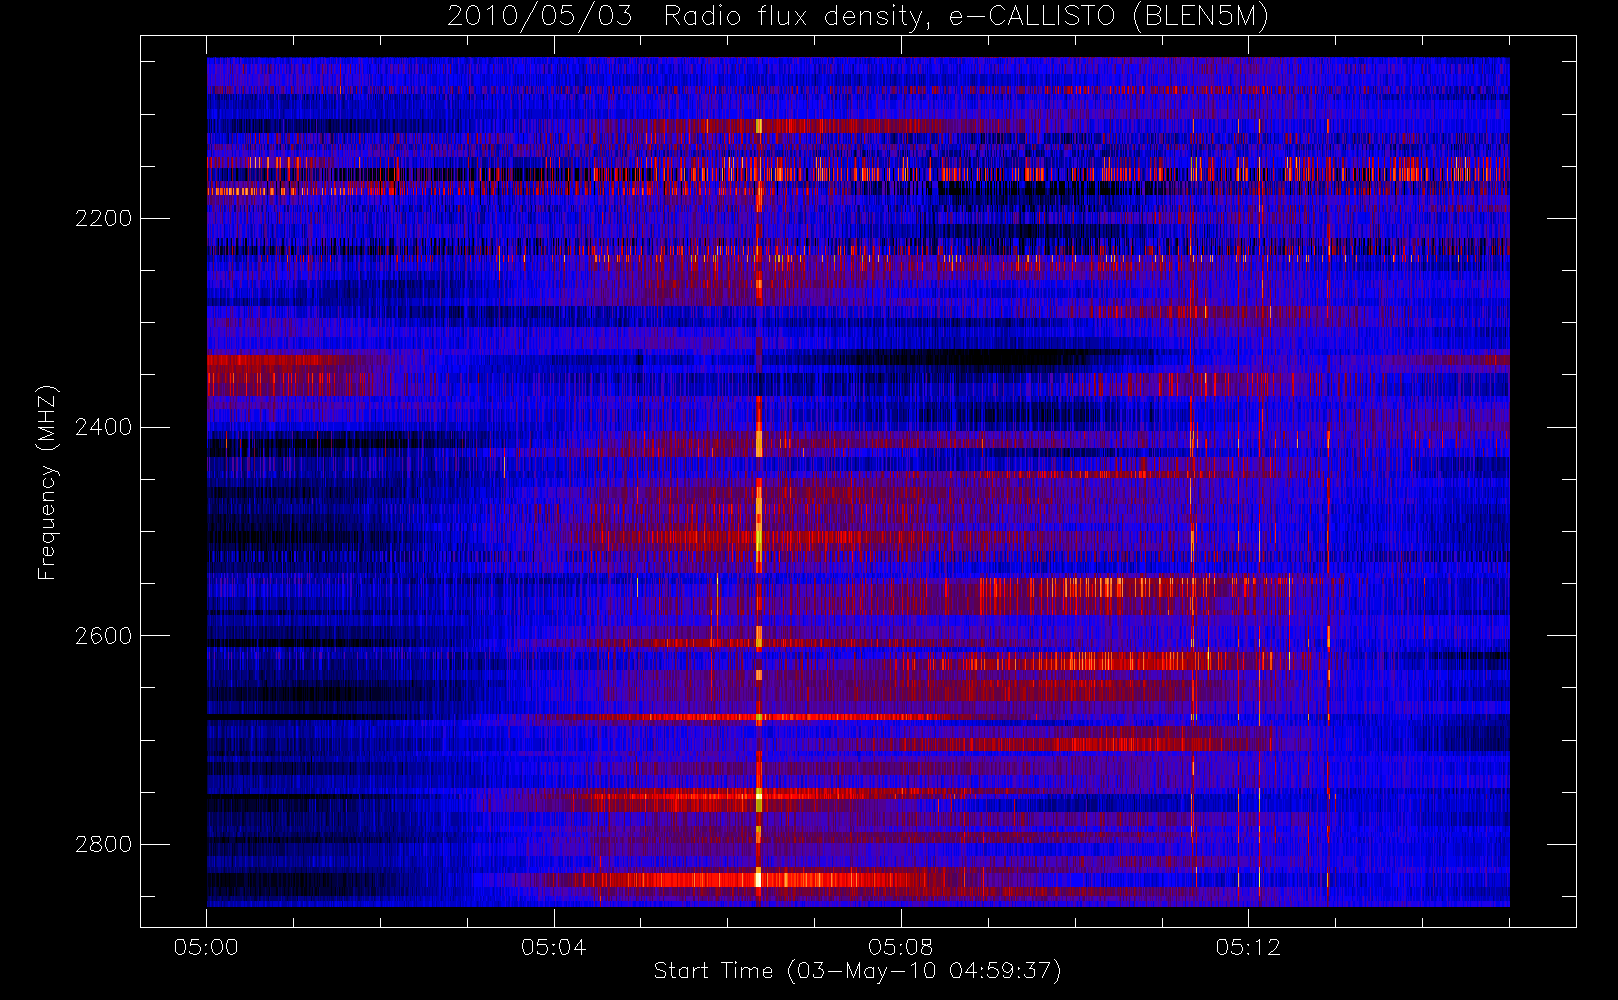Click the 05:04 time tick label

click(x=553, y=947)
